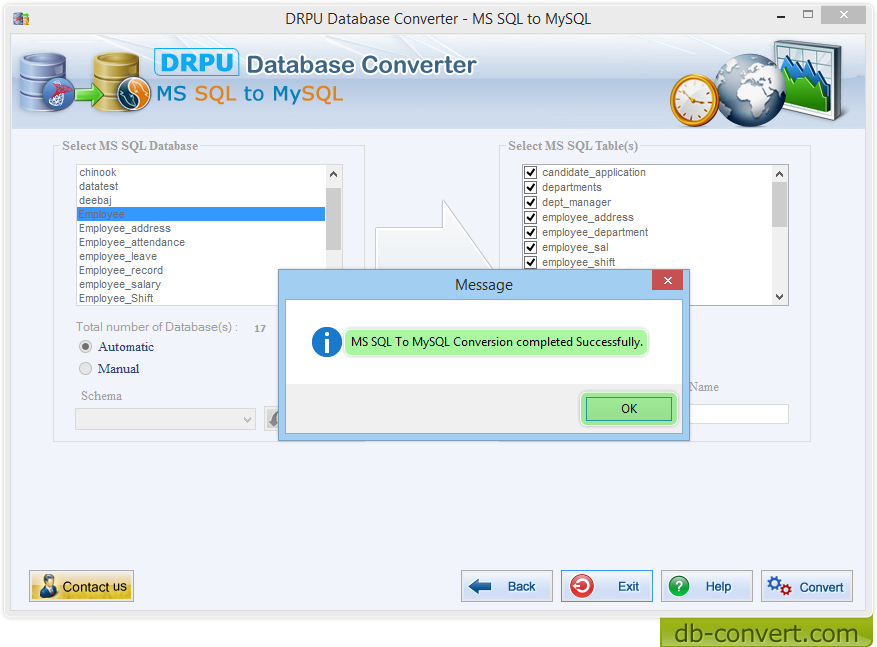Select the Employee_attendance database
877x647 pixels.
pos(201,242)
